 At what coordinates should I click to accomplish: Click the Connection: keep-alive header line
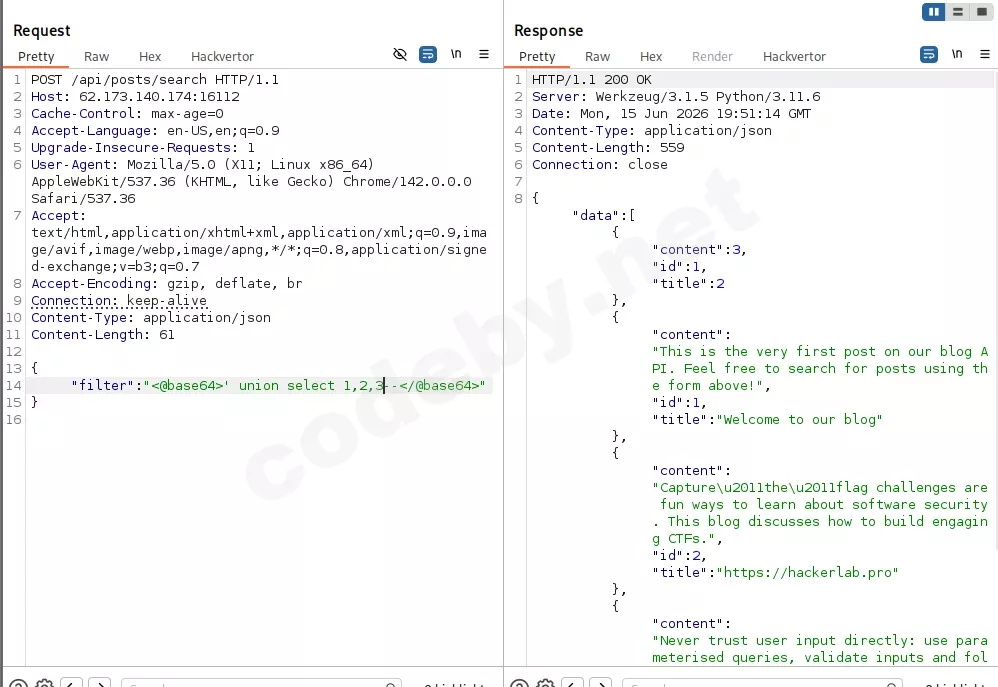coord(119,301)
